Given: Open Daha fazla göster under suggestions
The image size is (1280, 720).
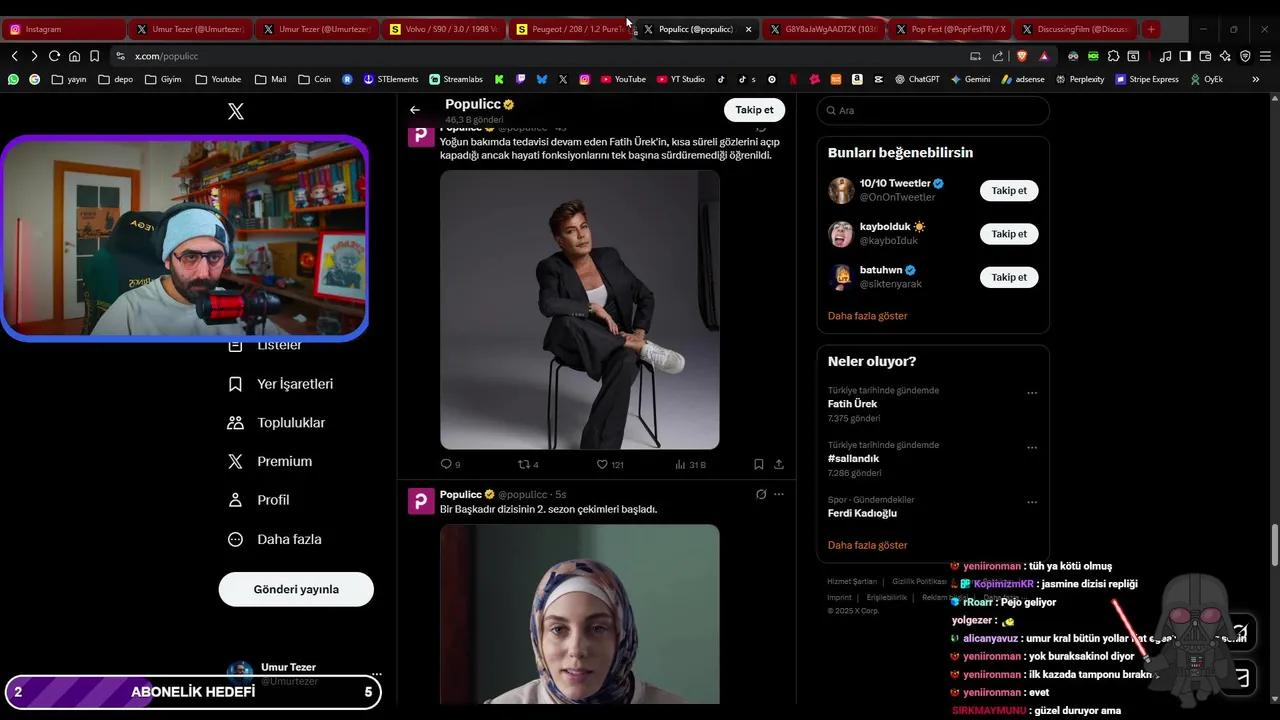Looking at the screenshot, I should [x=867, y=316].
